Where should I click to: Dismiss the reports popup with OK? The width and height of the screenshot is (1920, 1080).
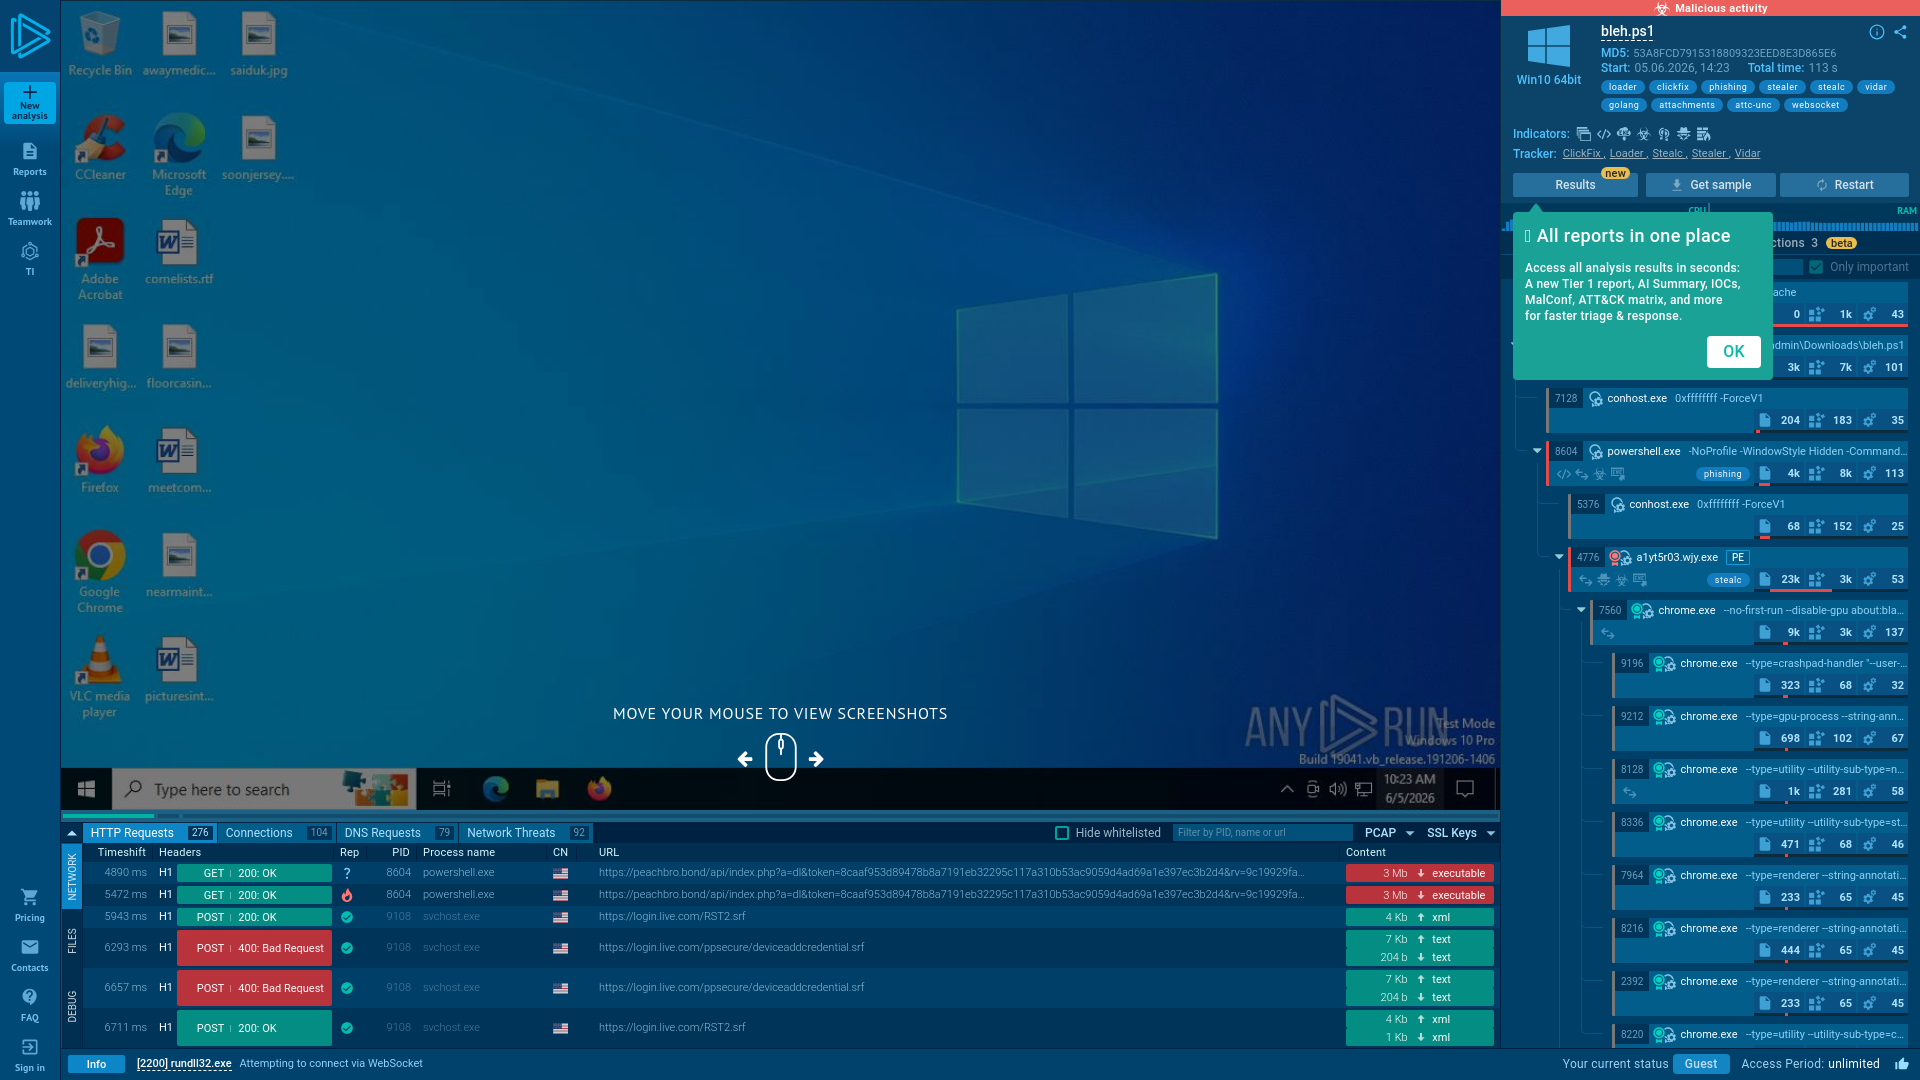point(1734,352)
